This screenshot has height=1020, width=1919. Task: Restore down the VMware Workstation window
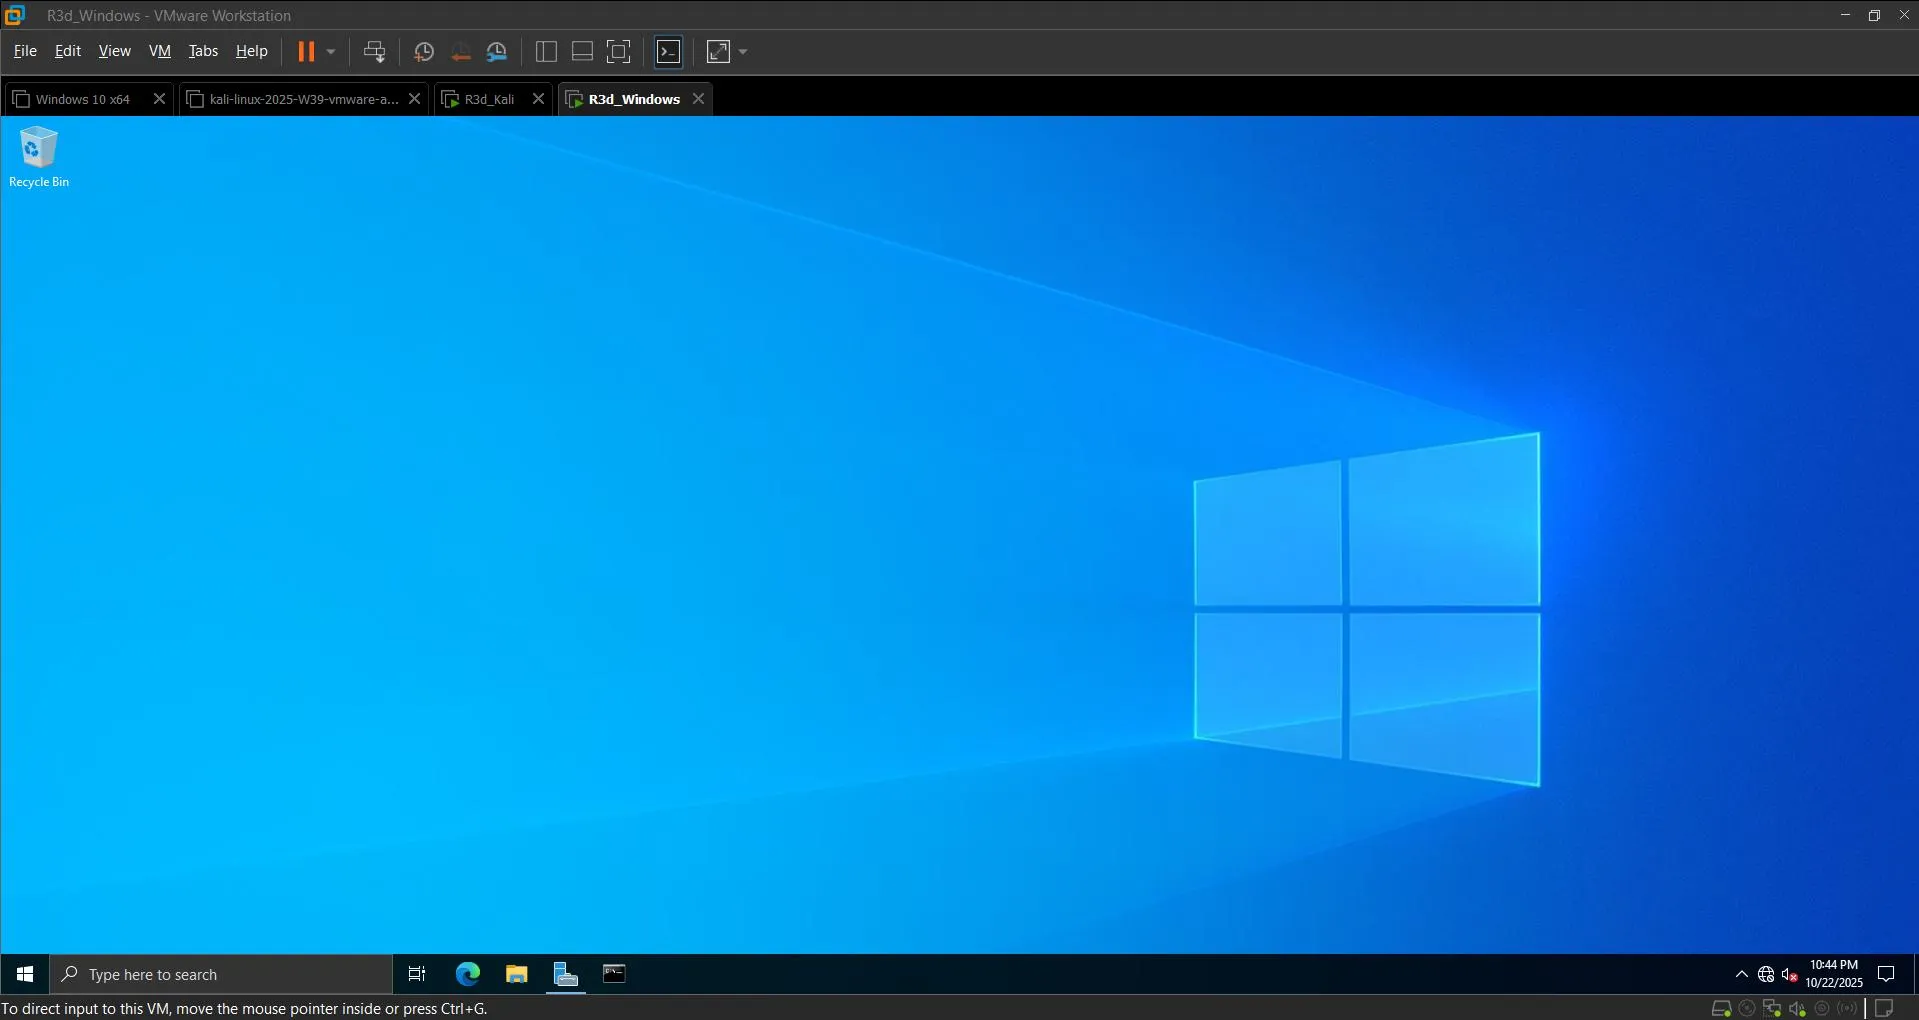[x=1874, y=15]
